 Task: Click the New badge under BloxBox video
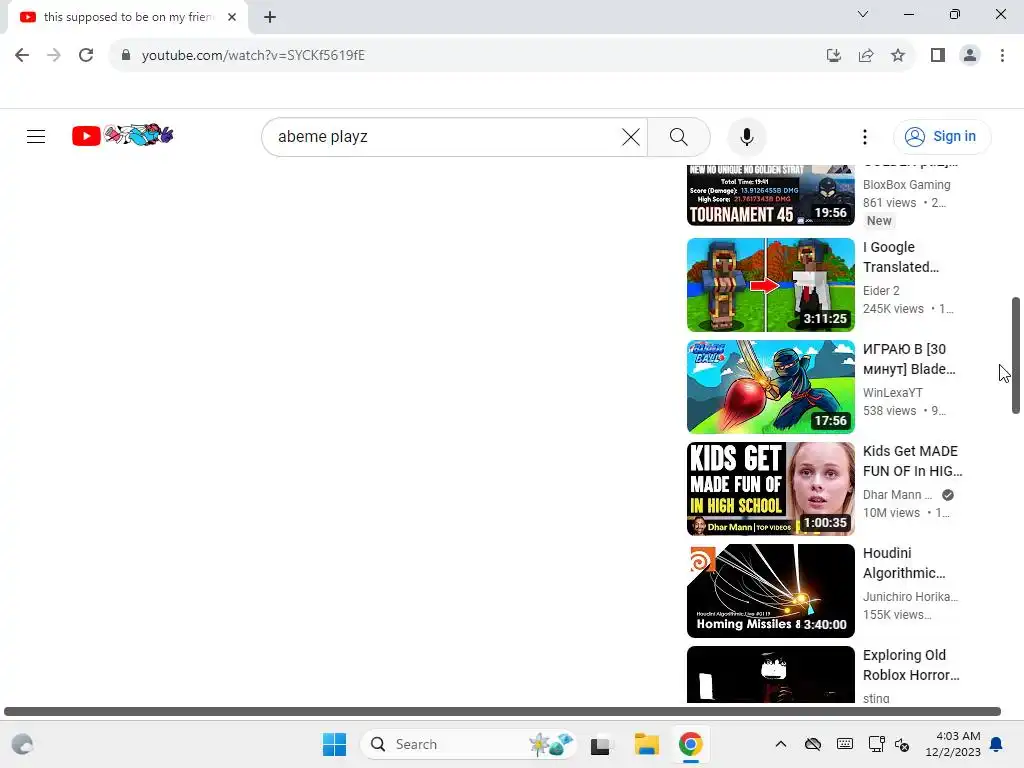(x=879, y=221)
